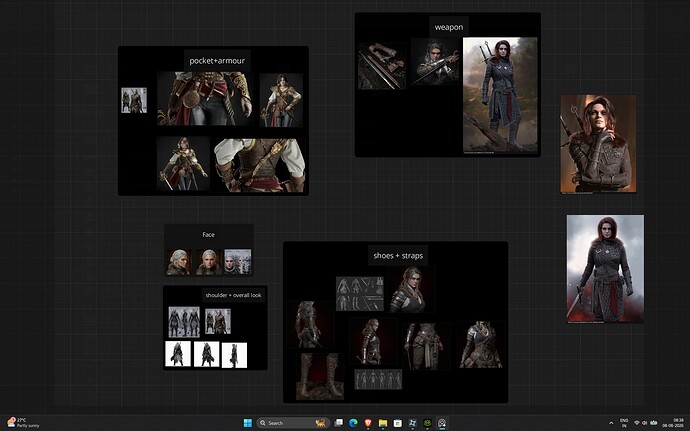
Task: Select the four-figure lineup in shoulder group
Action: (x=184, y=322)
